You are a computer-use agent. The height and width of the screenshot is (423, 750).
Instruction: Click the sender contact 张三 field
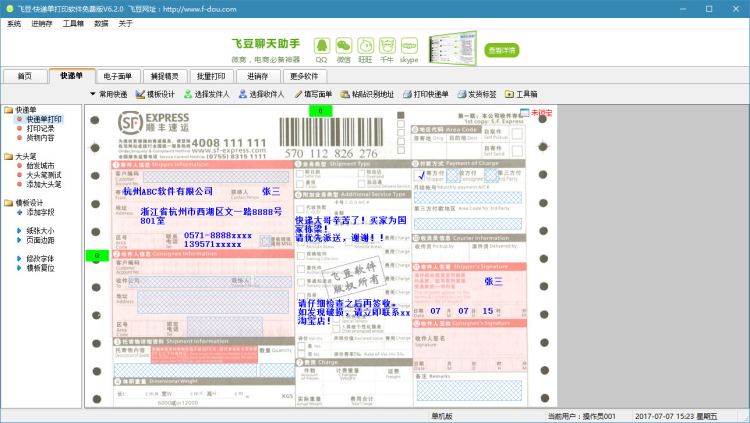coord(271,191)
